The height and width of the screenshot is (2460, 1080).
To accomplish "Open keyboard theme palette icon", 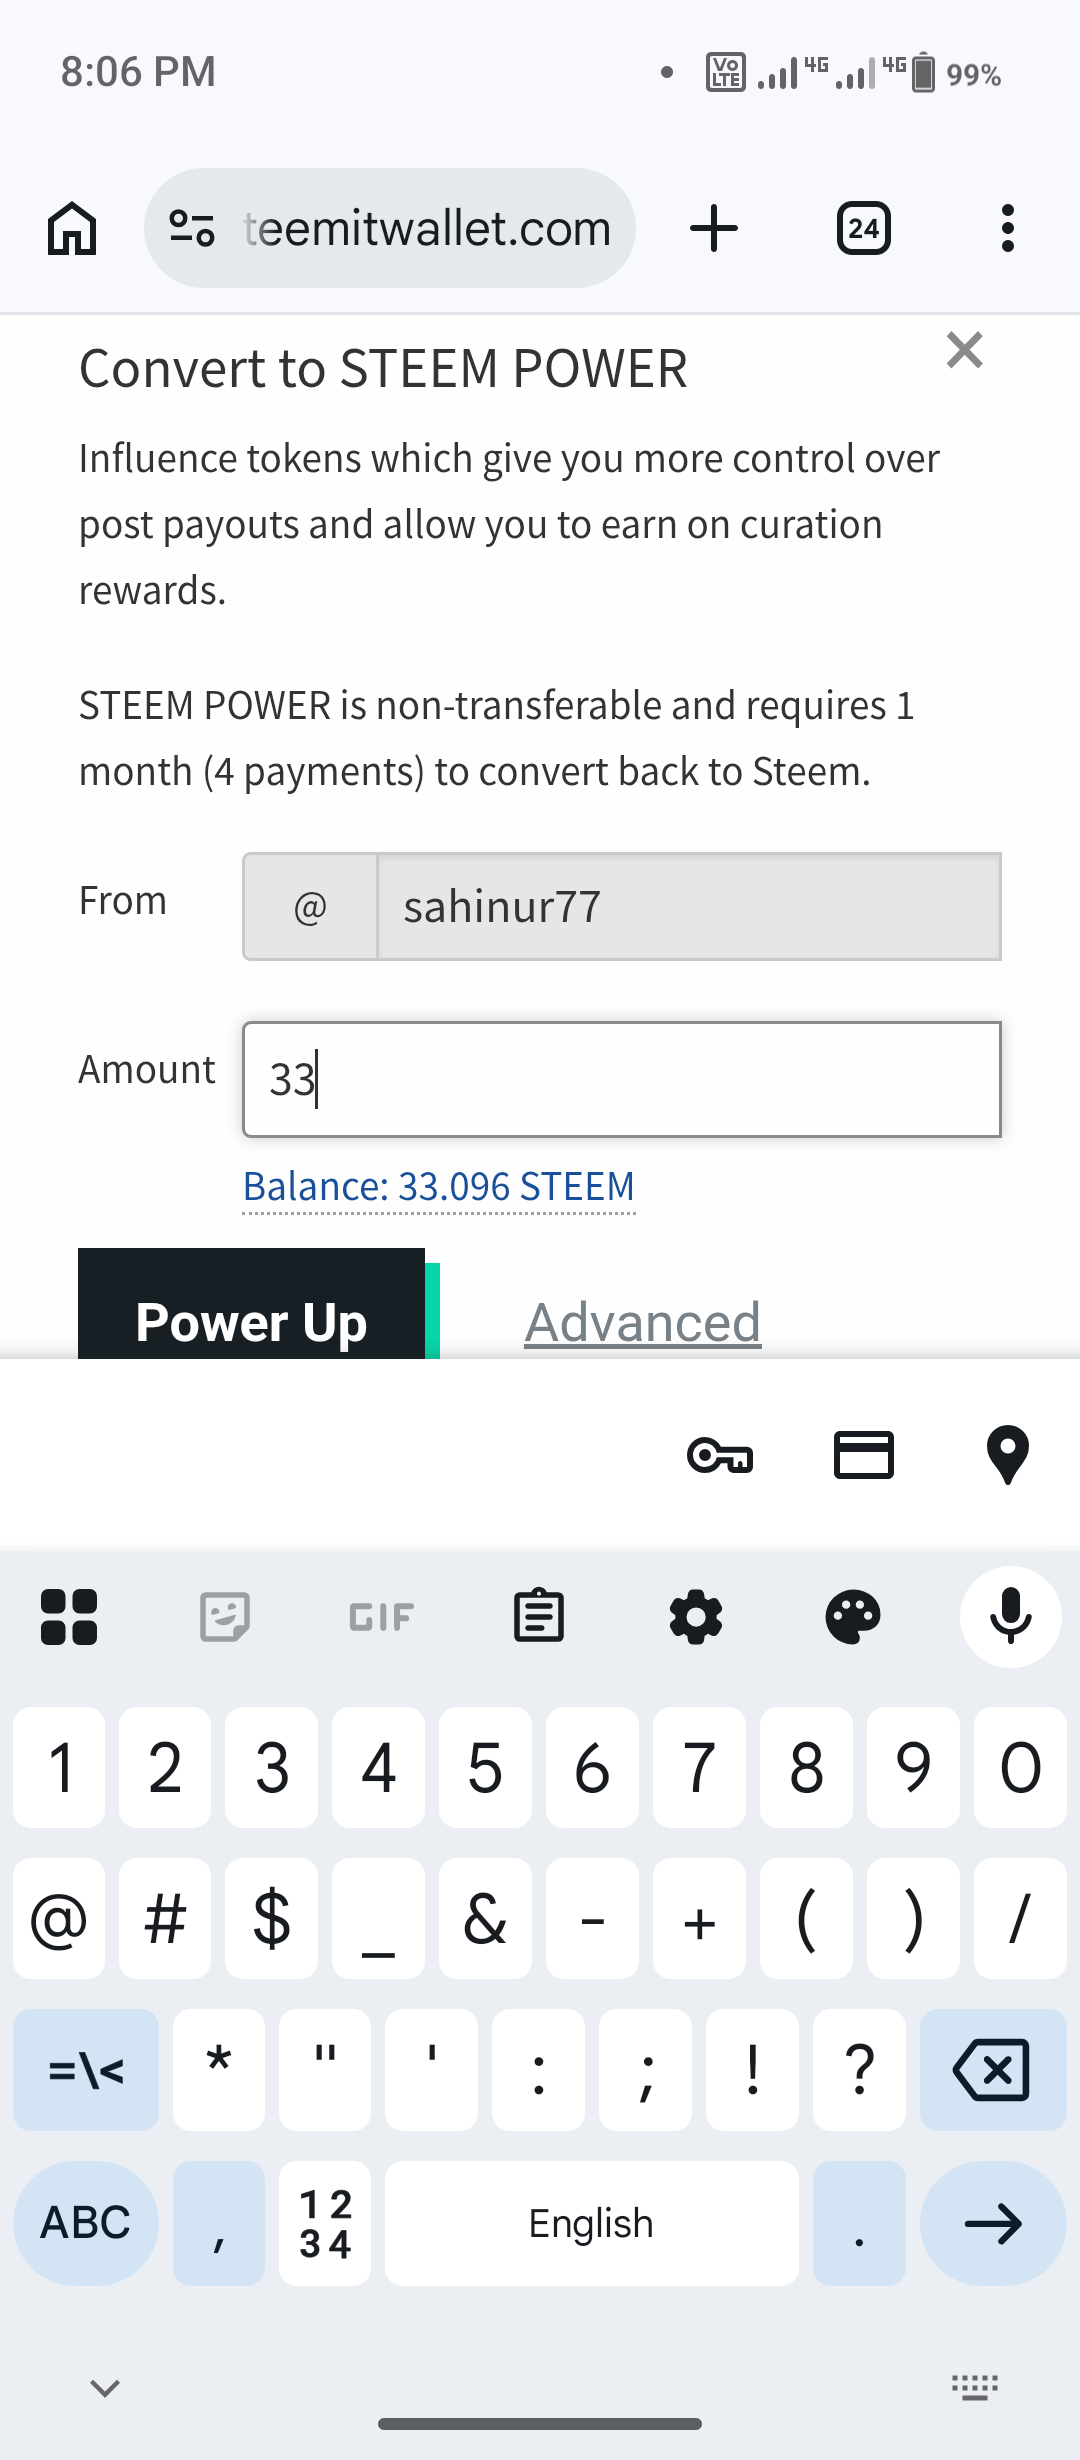I will [852, 1616].
